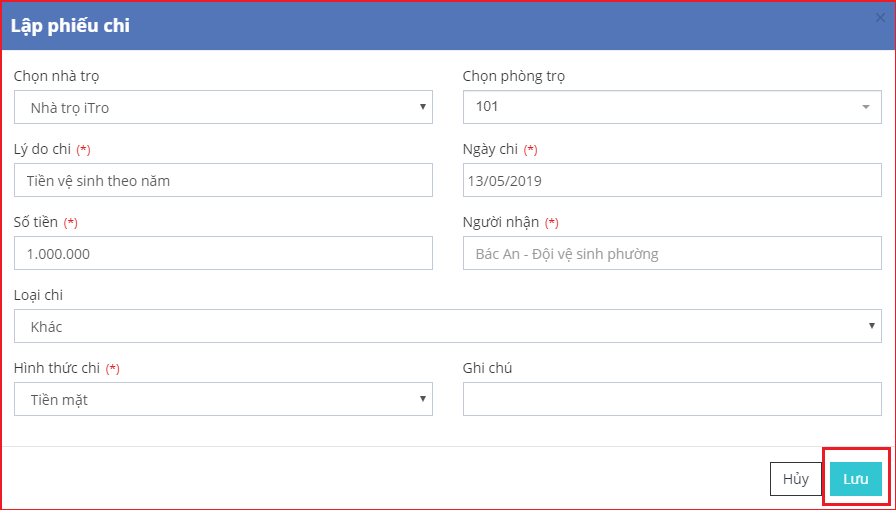The width and height of the screenshot is (896, 510).
Task: Click the Người nhận input field
Action: 672,253
